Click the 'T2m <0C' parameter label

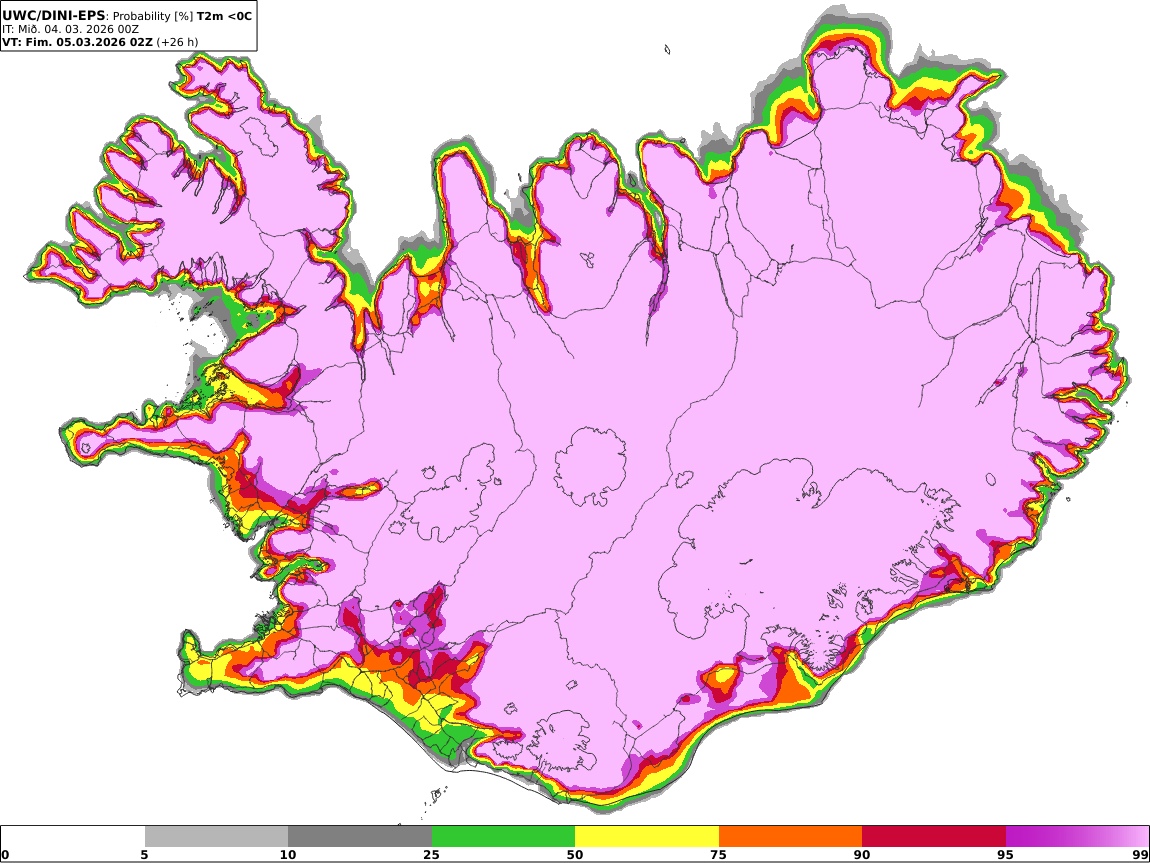click(x=224, y=15)
